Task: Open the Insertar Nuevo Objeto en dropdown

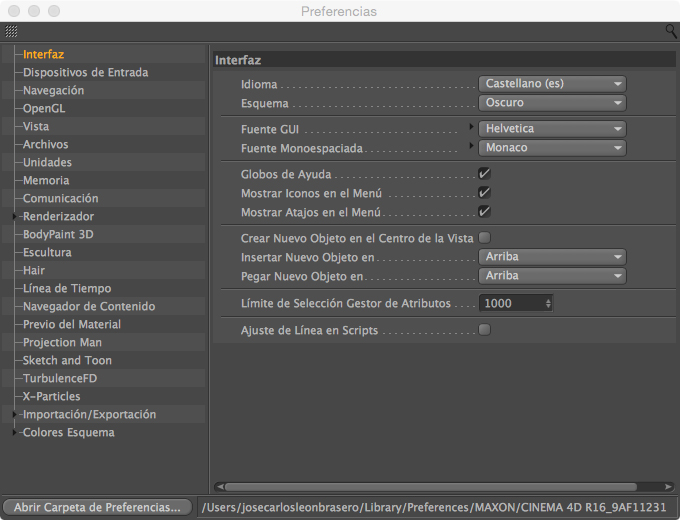Action: [552, 257]
